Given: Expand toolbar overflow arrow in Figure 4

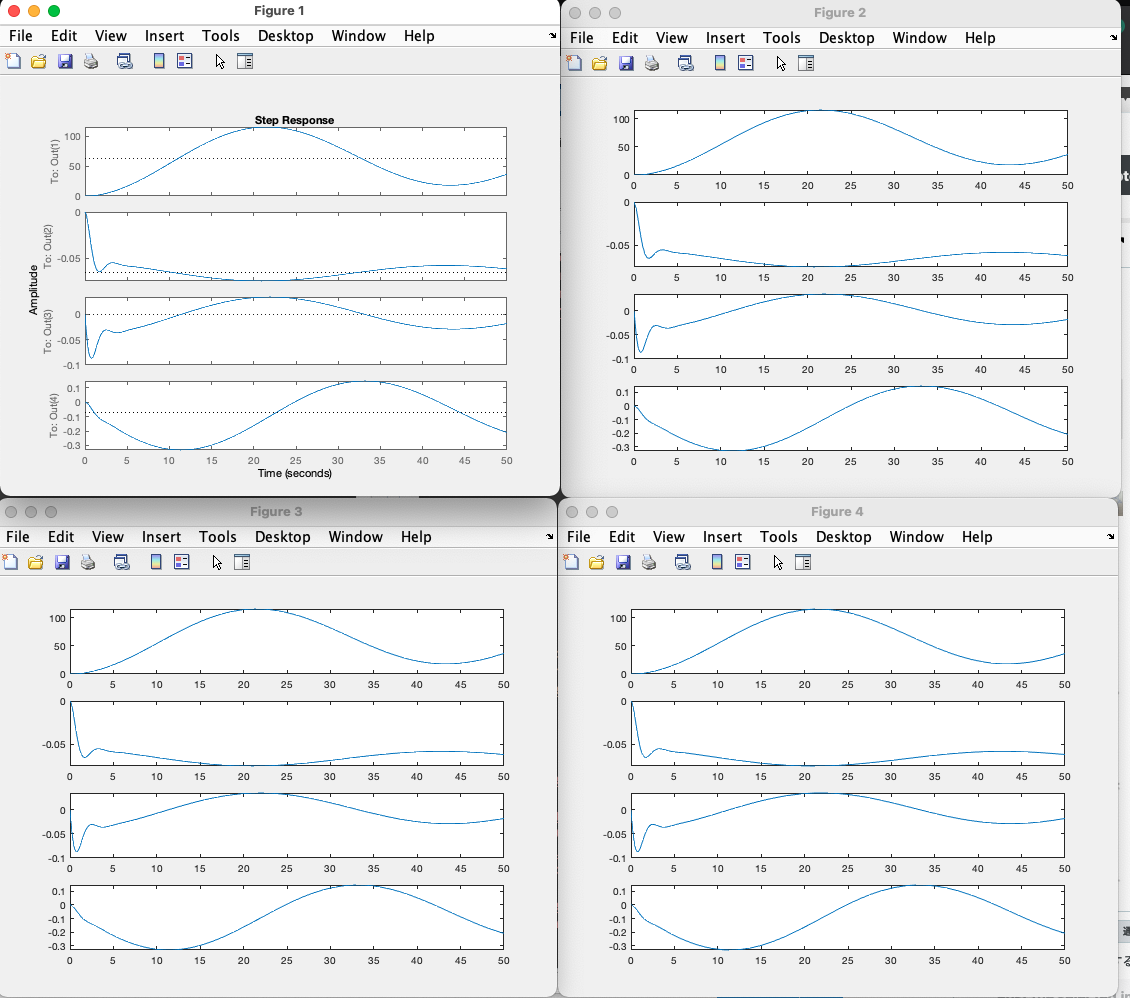Looking at the screenshot, I should click(1111, 537).
